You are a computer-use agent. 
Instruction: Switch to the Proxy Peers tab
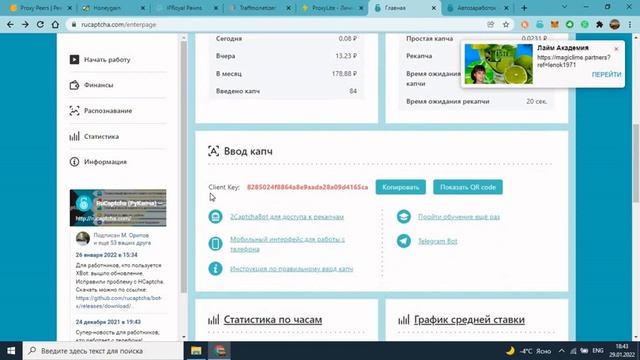(x=41, y=8)
